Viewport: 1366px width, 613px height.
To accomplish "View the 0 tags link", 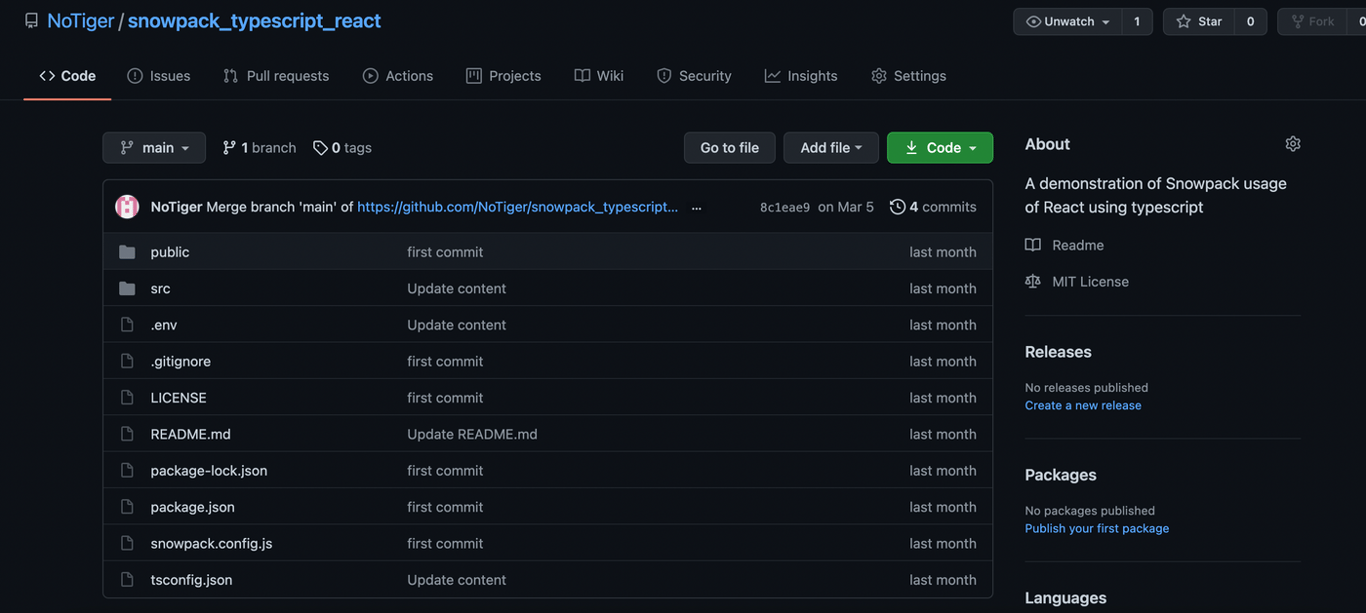I will [x=342, y=148].
